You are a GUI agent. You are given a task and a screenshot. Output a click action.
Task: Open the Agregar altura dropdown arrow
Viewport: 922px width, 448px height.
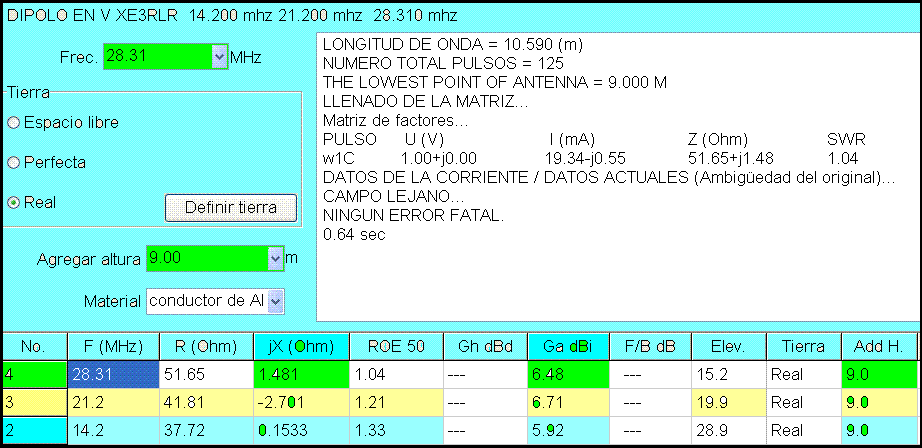[276, 259]
